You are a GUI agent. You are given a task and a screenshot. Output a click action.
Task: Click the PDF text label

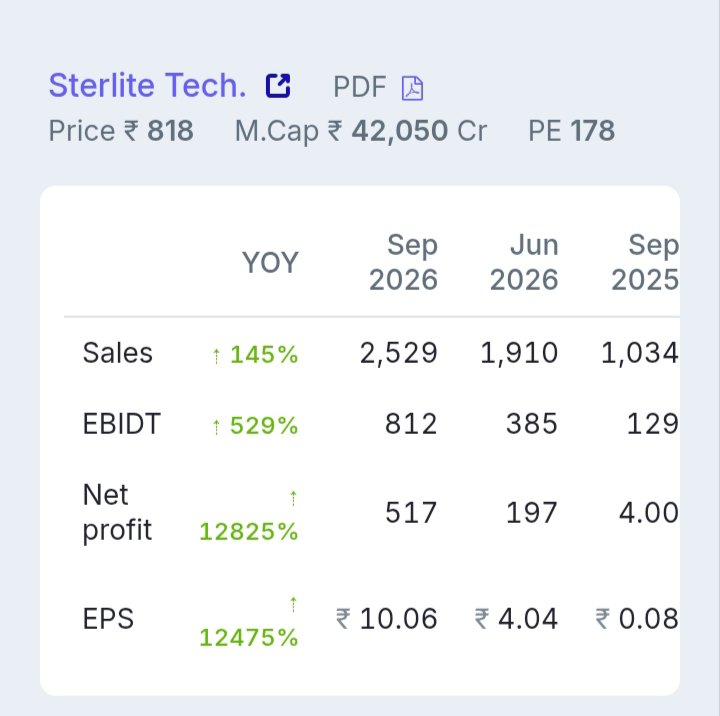click(x=360, y=87)
